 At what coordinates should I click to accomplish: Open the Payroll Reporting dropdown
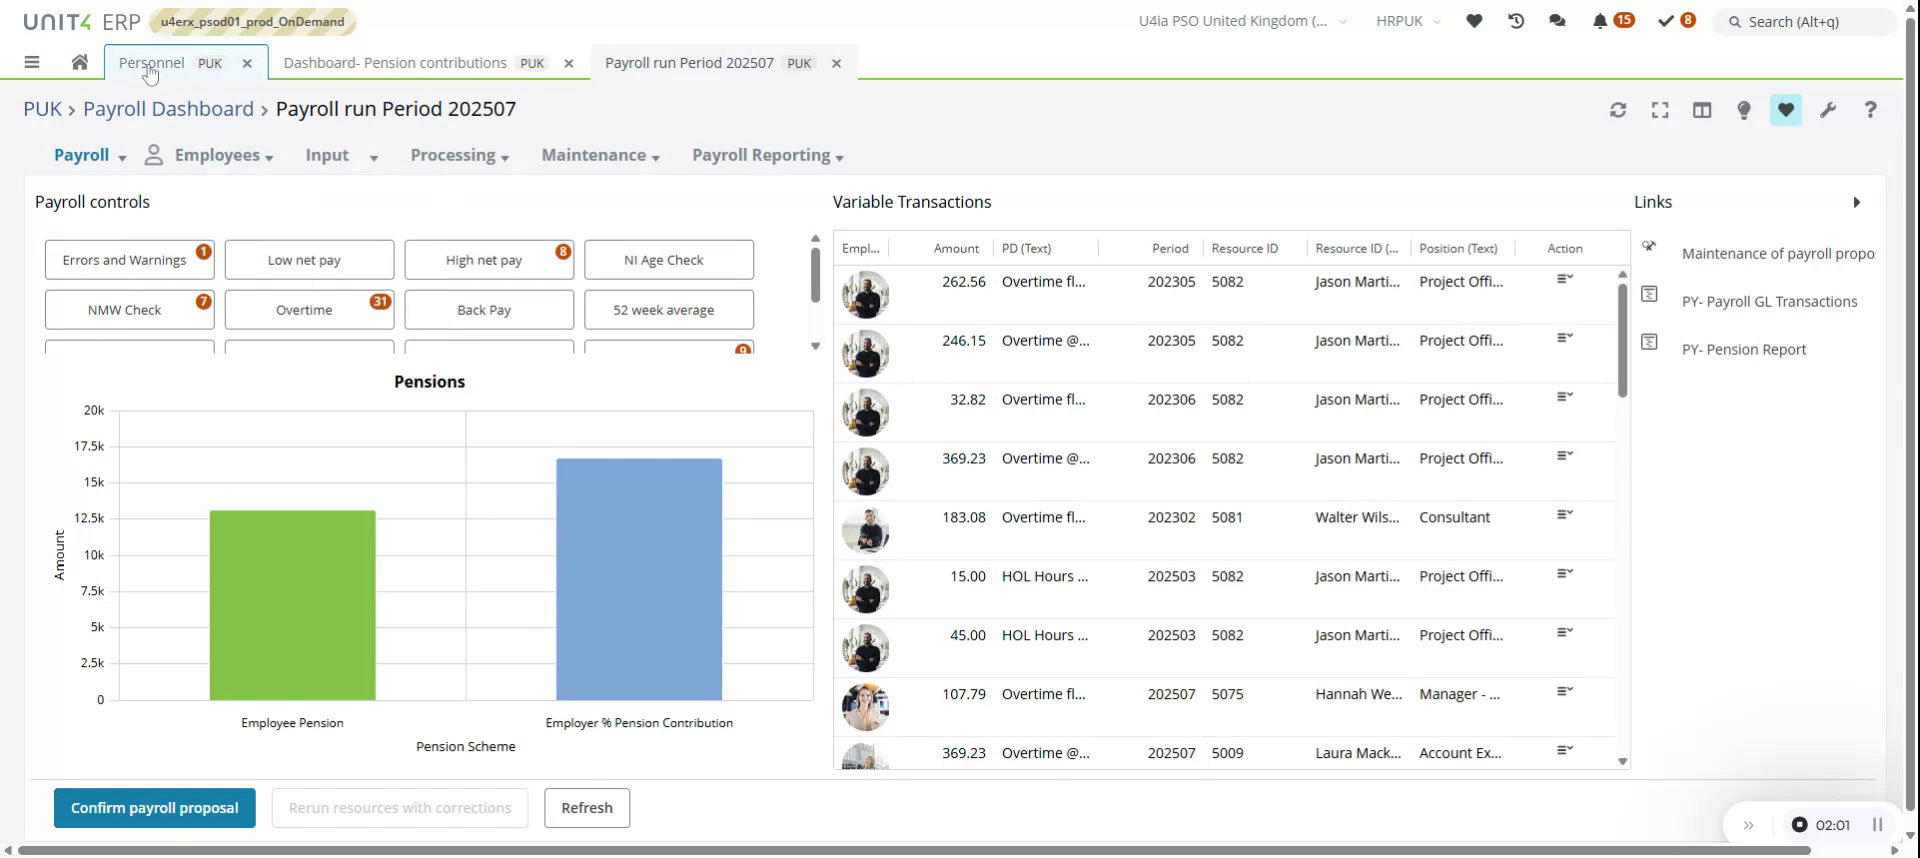(x=767, y=156)
